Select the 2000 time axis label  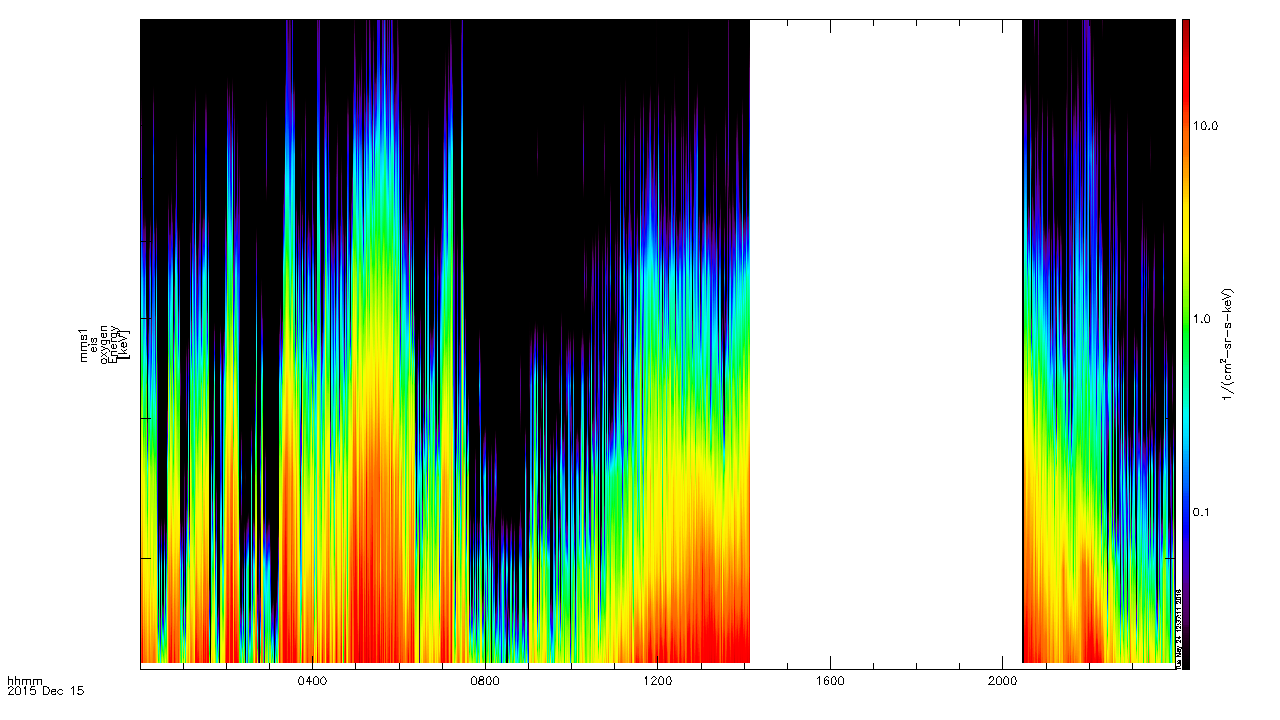point(1002,681)
